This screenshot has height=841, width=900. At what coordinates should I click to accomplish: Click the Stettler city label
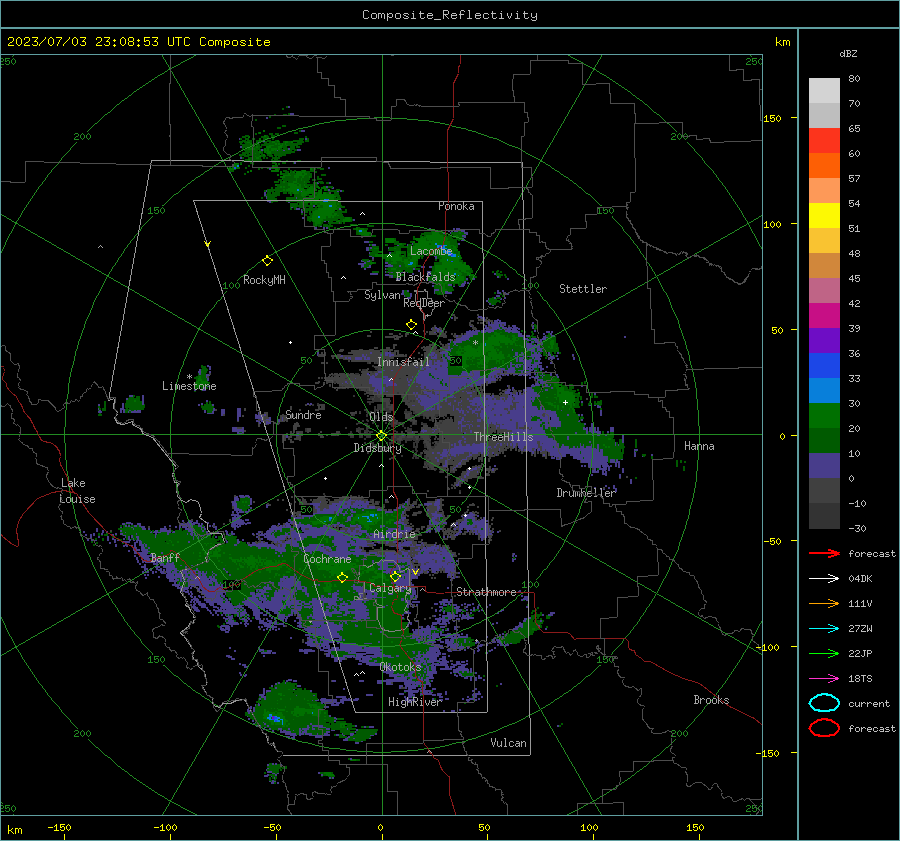(583, 289)
